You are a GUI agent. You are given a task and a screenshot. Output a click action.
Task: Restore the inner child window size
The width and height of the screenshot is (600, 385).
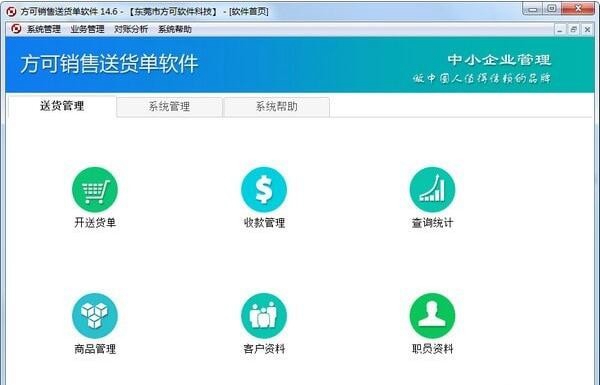[x=574, y=29]
